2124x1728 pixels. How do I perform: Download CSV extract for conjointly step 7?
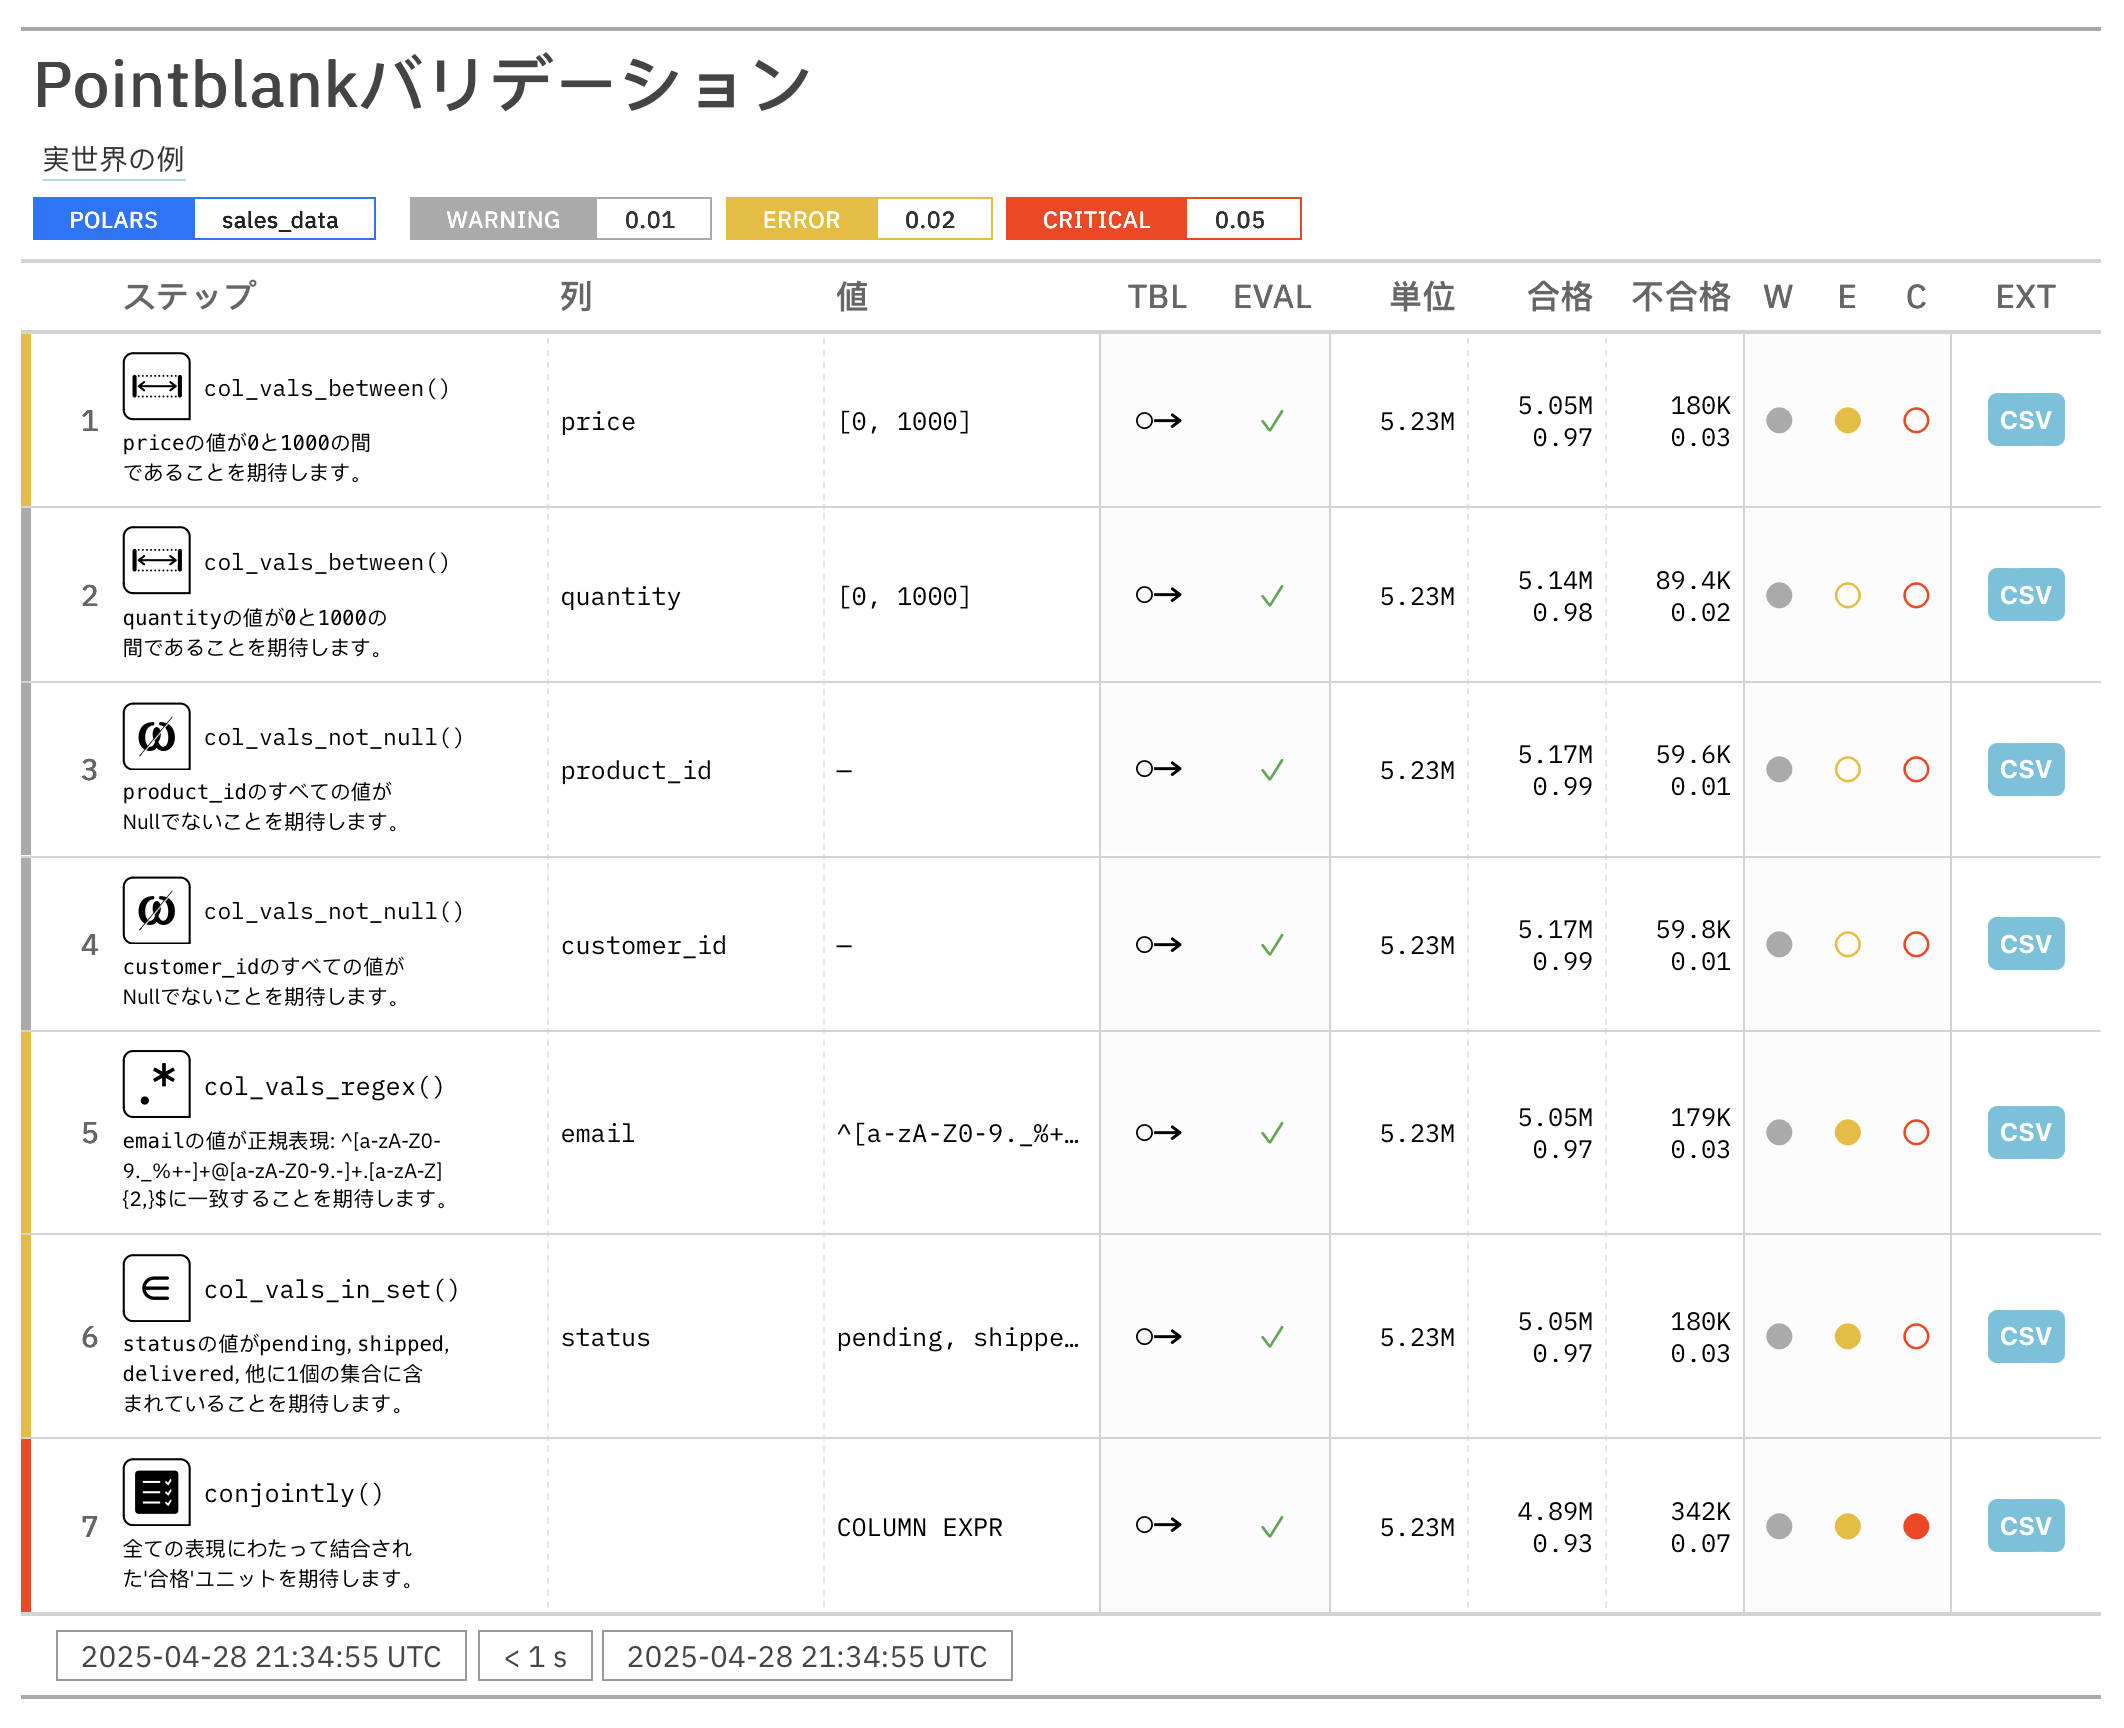point(2025,1526)
